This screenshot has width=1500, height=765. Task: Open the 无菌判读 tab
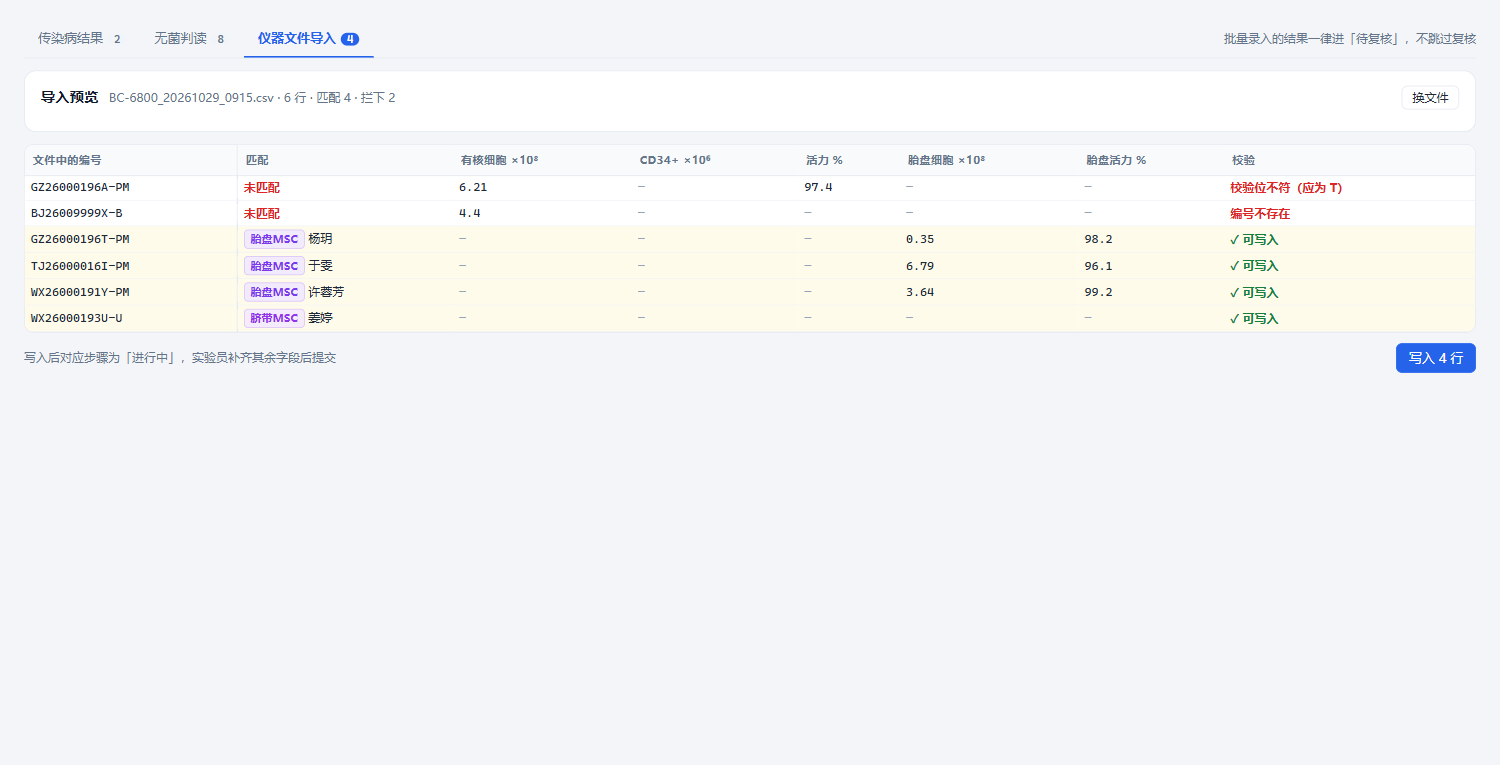(189, 39)
